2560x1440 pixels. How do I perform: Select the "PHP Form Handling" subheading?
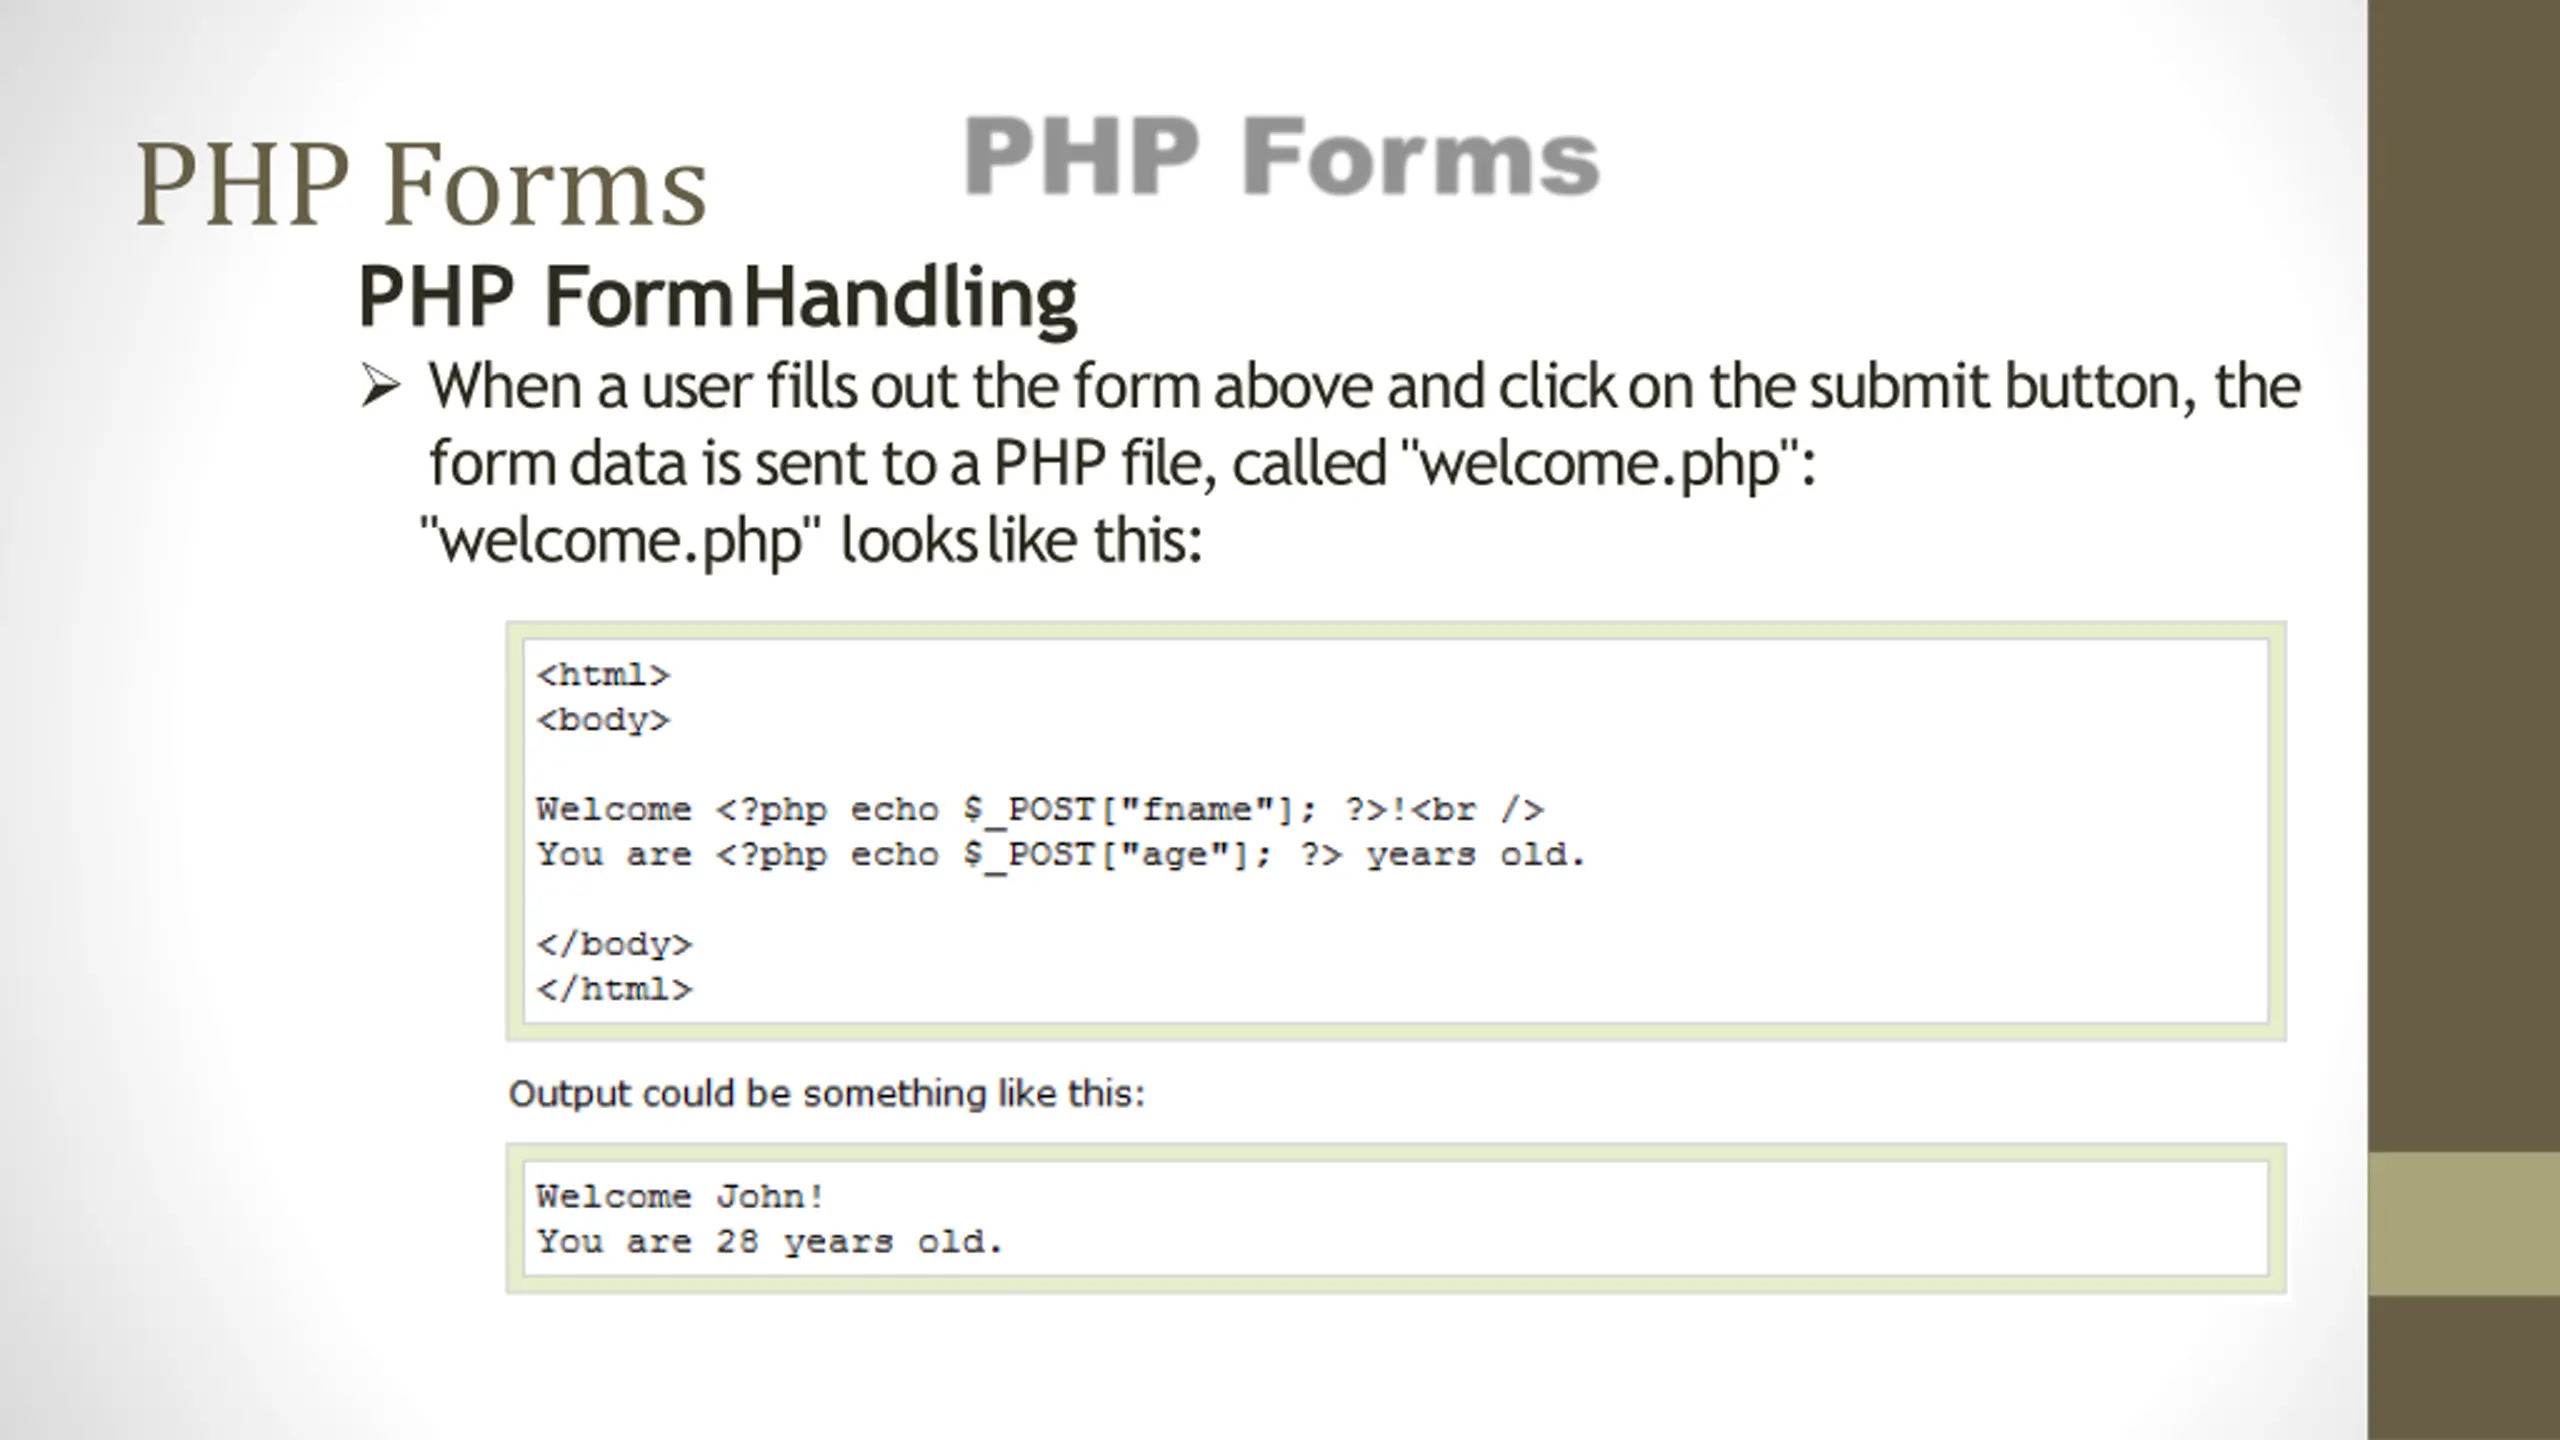coord(717,296)
